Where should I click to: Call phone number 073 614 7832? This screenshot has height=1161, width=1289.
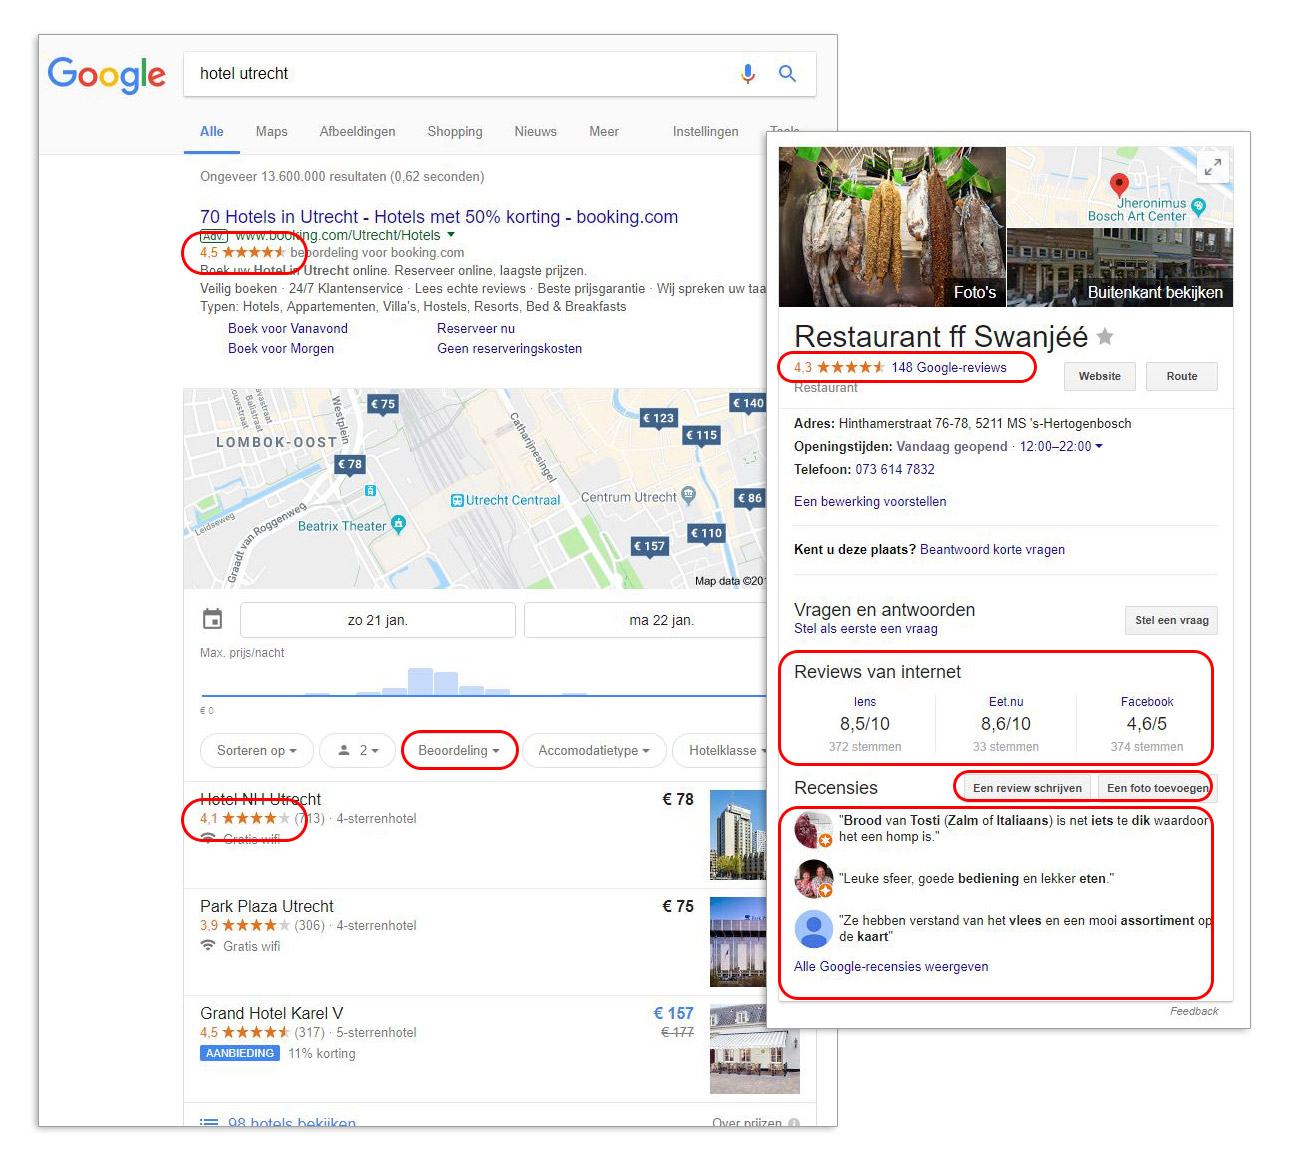[895, 469]
